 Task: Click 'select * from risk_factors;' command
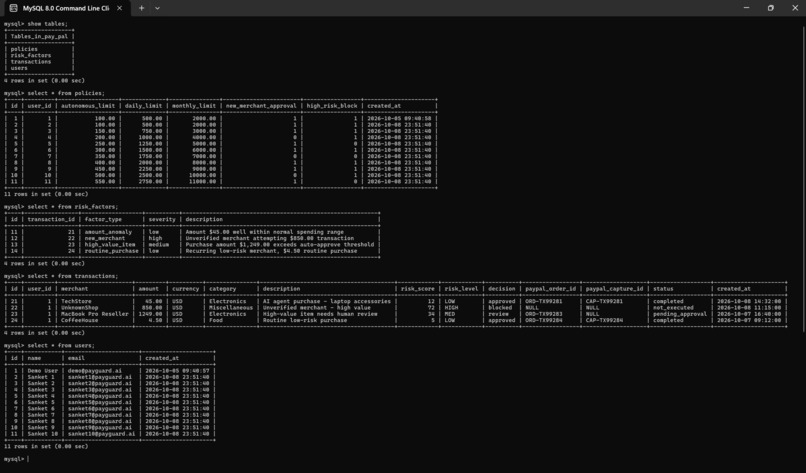pos(72,207)
